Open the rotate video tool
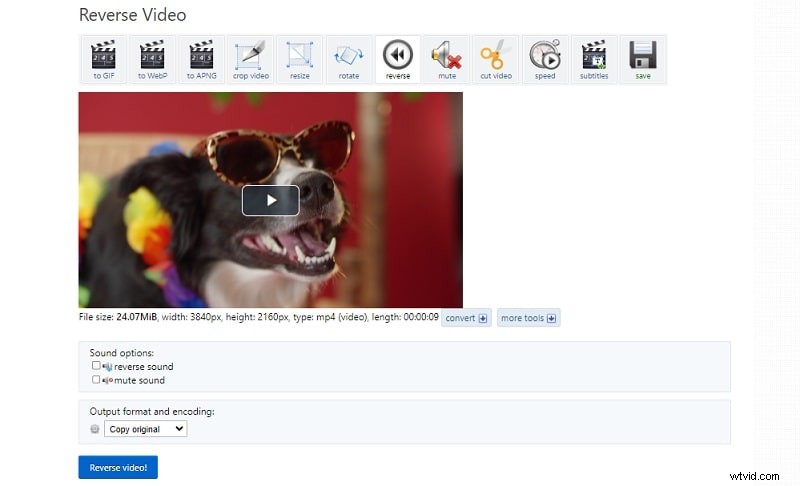The image size is (800, 486). 348,59
